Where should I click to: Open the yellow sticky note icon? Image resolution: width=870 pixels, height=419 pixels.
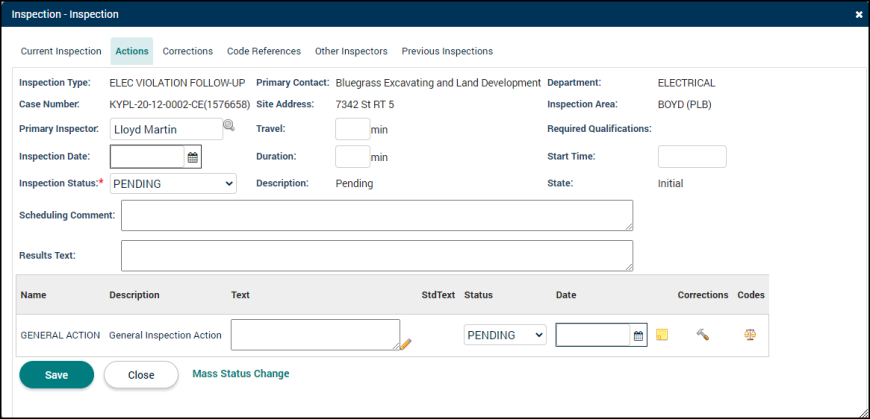[x=661, y=335]
